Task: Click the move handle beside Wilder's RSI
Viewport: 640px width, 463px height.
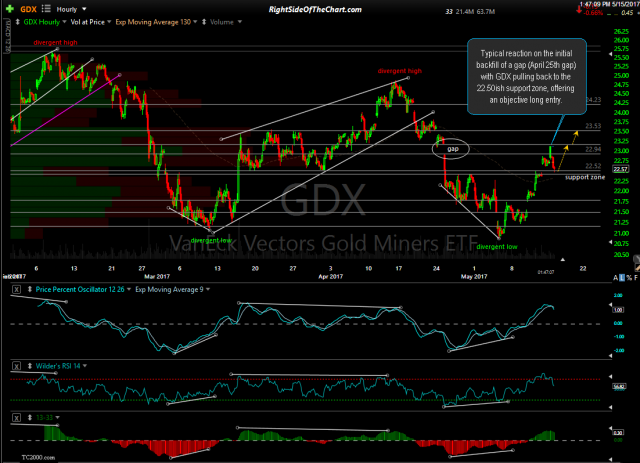Action: [x=30, y=366]
